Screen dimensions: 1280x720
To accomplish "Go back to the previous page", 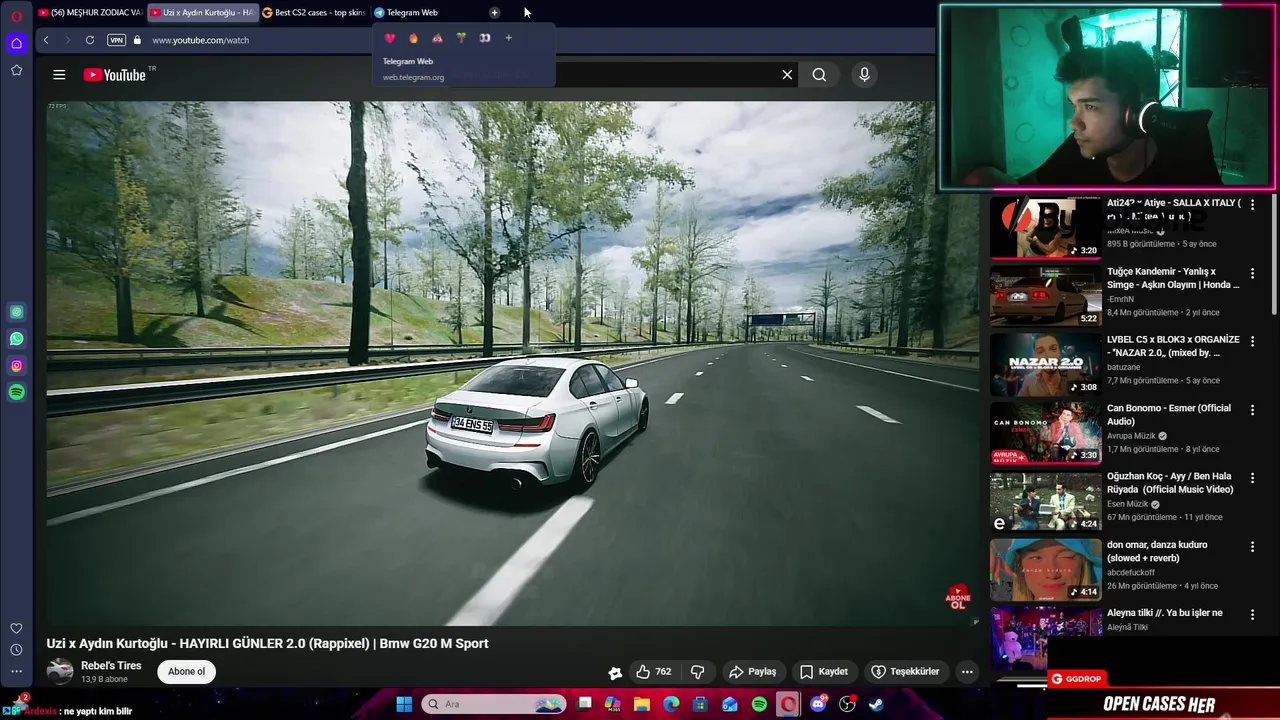I will pos(45,40).
